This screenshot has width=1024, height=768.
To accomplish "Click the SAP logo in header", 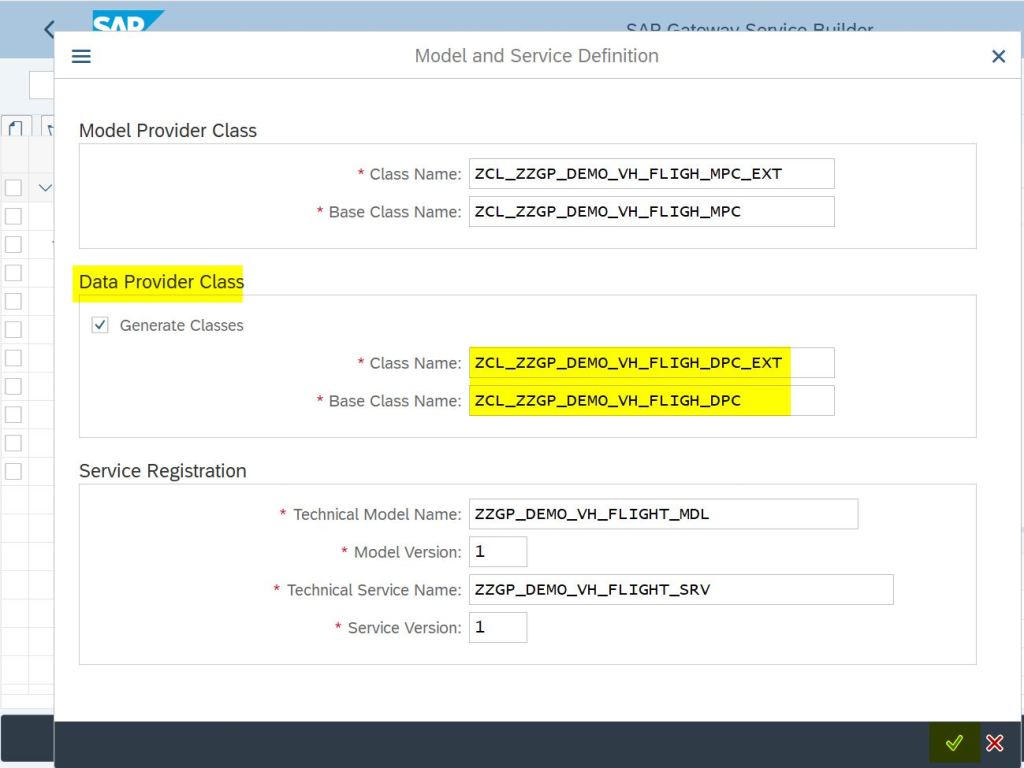I will tap(127, 21).
